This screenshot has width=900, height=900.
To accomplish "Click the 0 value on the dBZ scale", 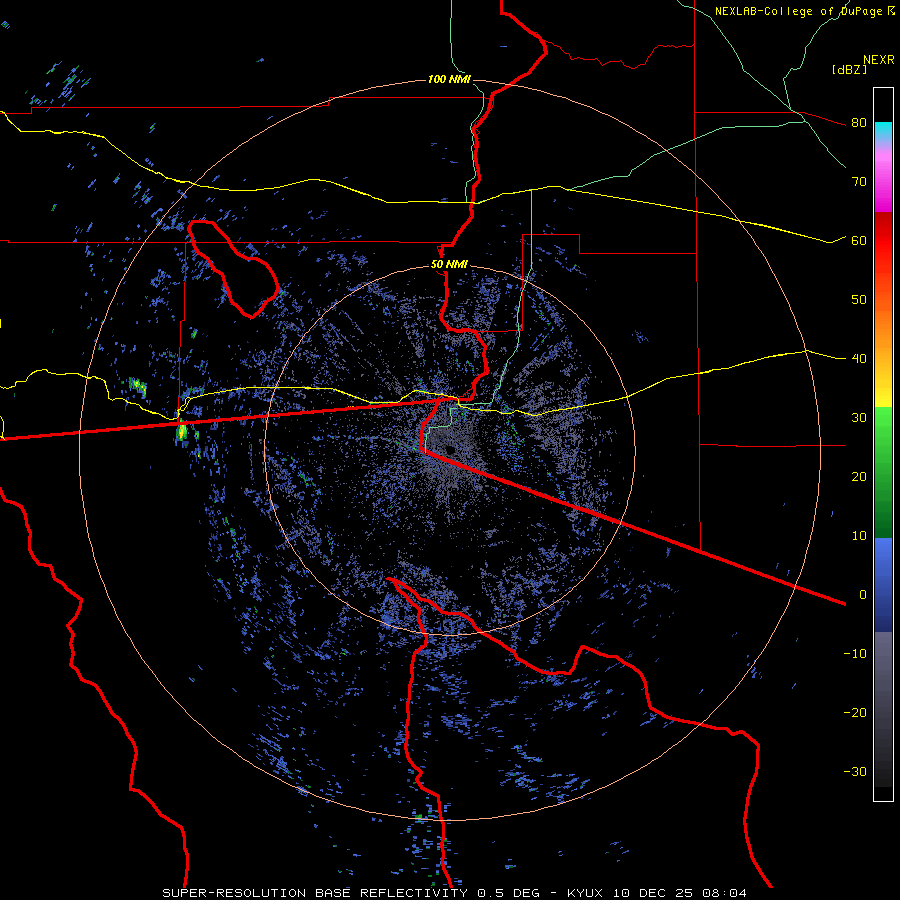I will point(863,595).
